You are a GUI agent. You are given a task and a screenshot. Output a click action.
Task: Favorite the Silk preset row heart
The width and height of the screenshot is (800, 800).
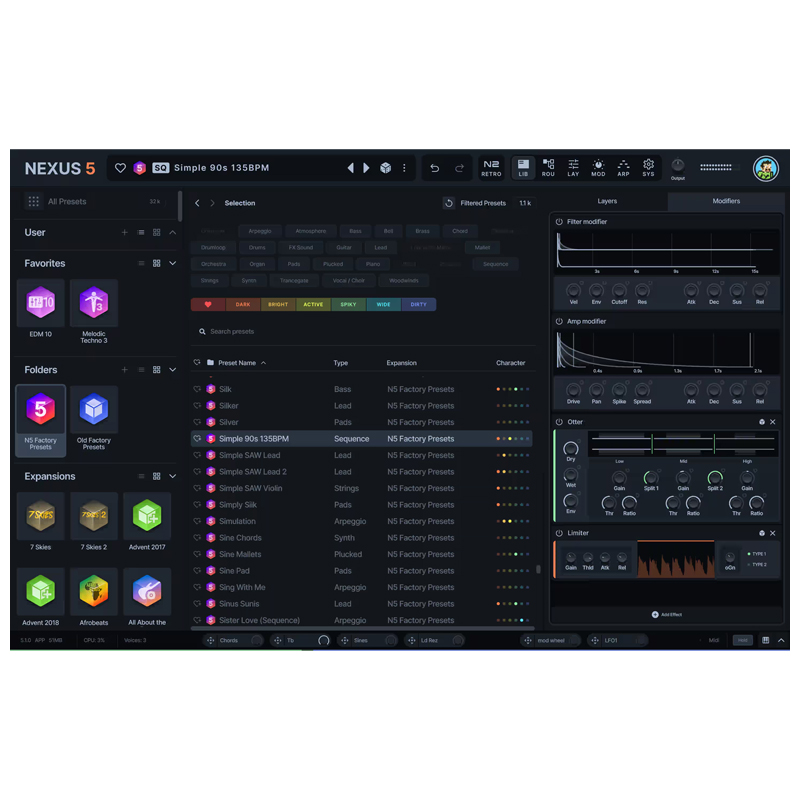point(197,389)
